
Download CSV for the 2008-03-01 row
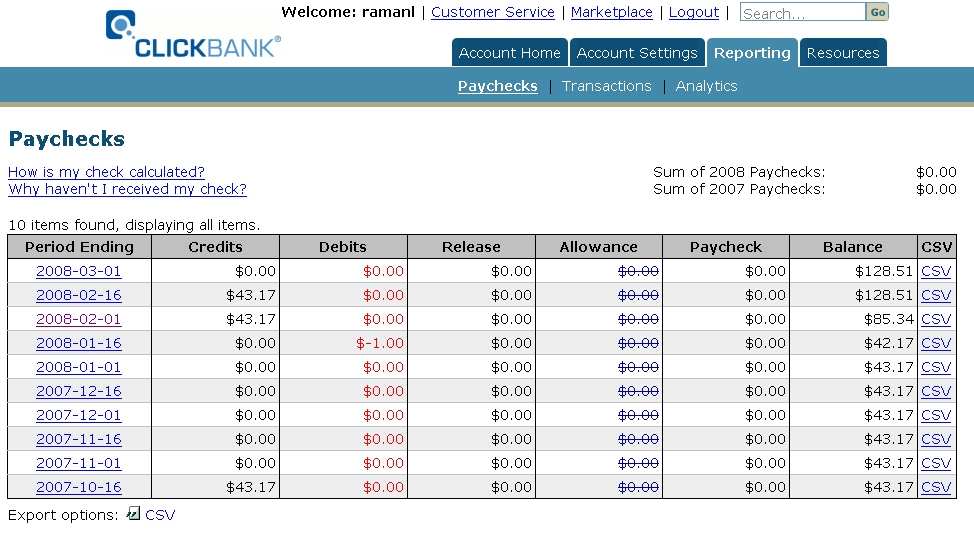click(x=936, y=271)
